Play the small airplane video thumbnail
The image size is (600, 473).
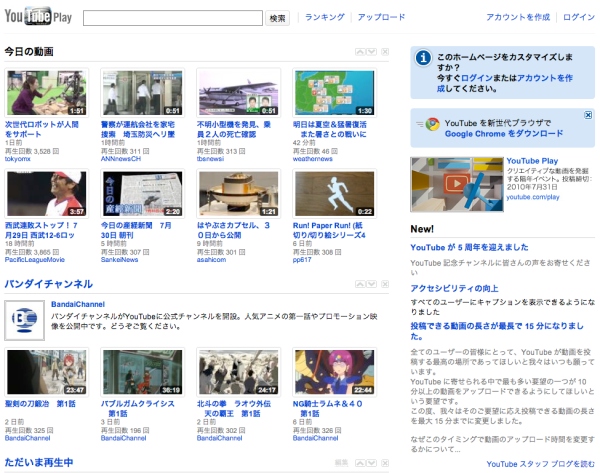click(238, 93)
